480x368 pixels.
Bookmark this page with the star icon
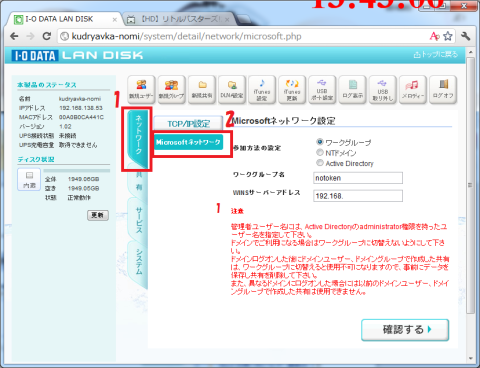coord(447,36)
